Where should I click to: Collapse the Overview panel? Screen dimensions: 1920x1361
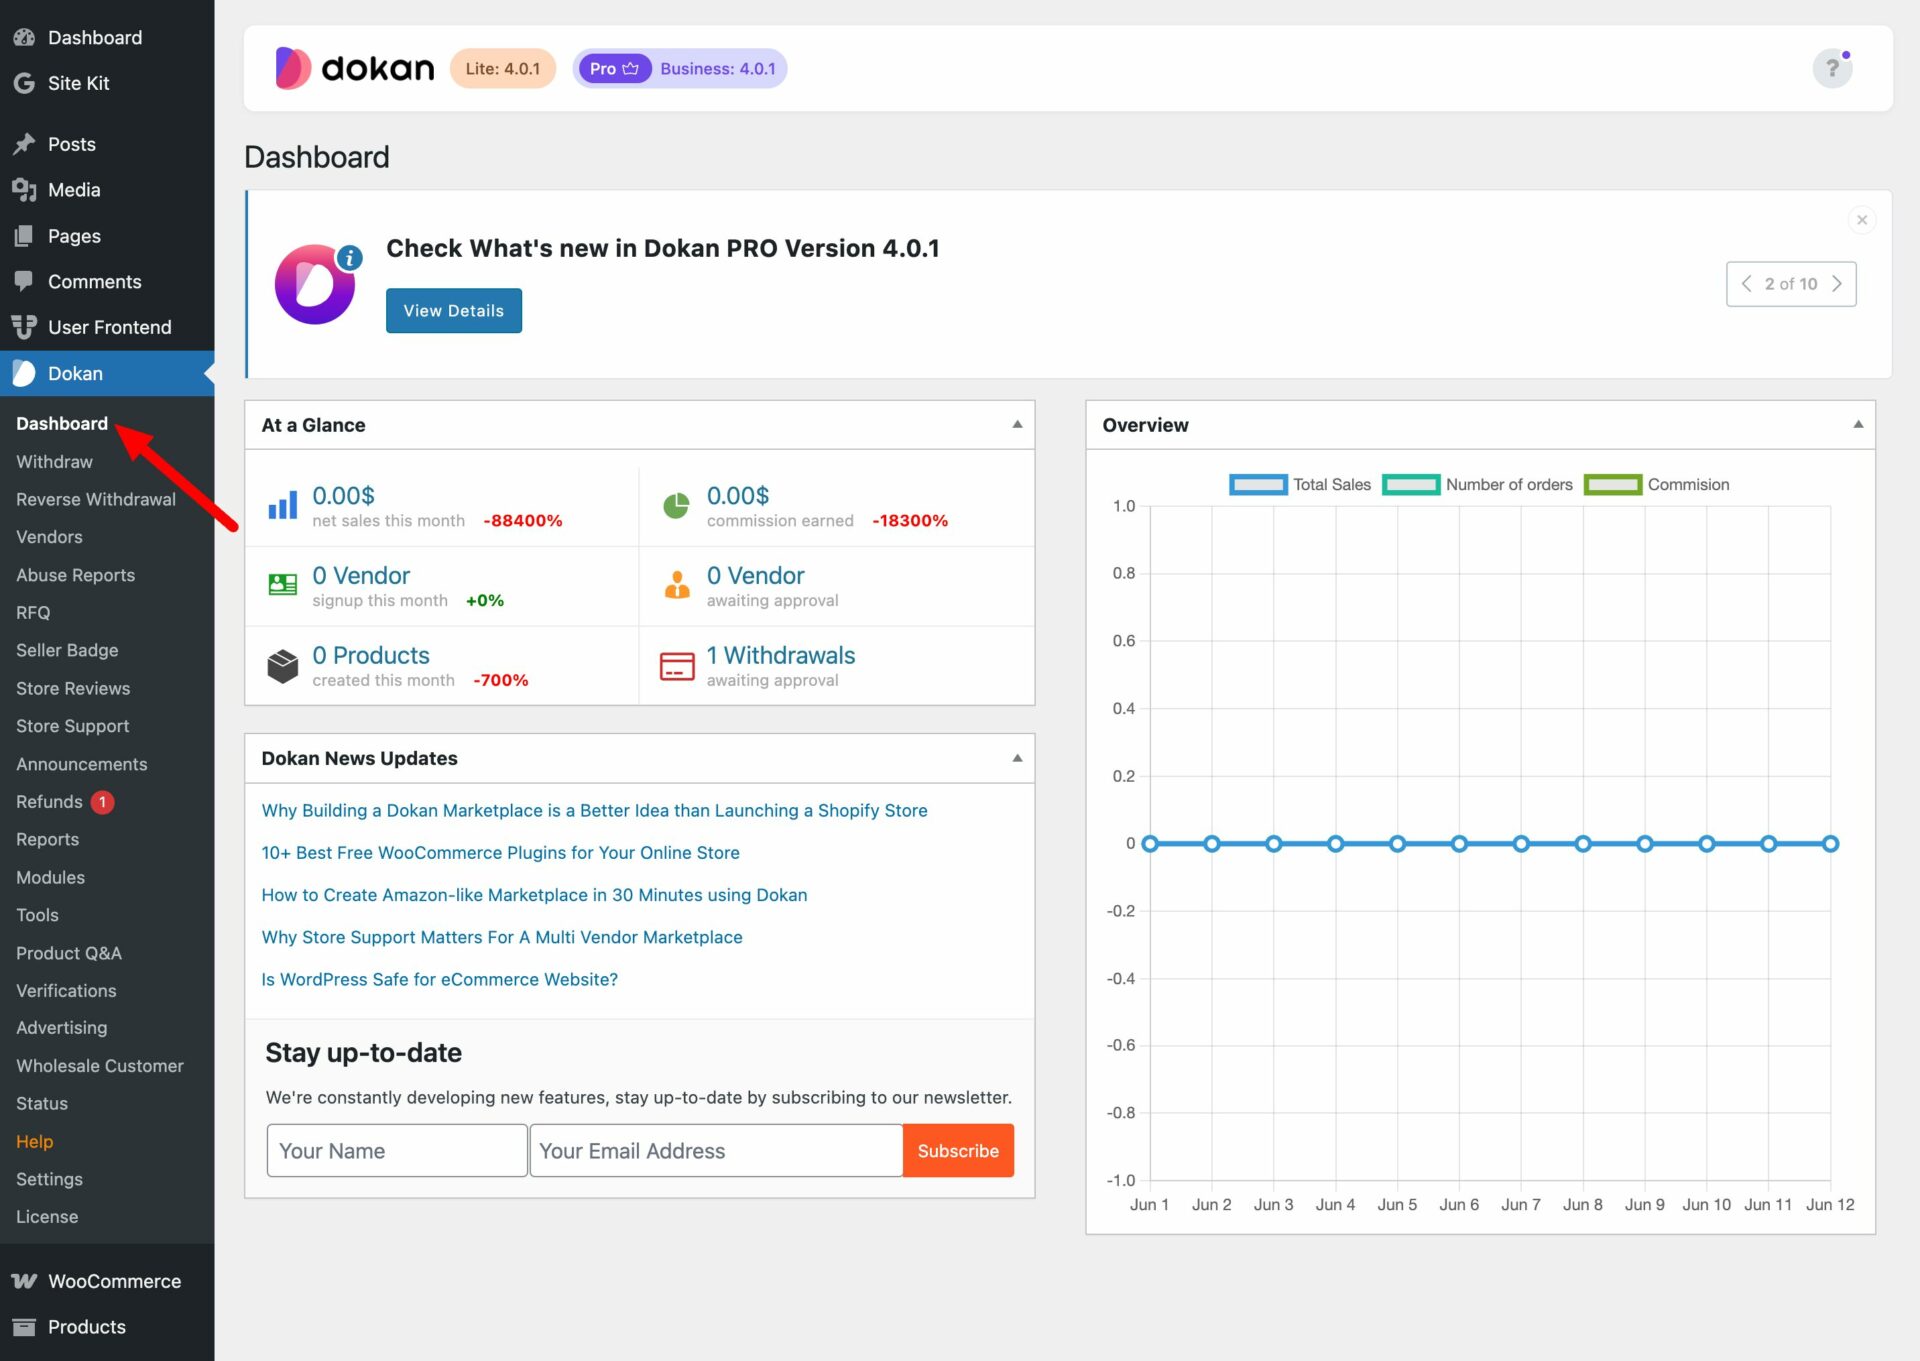(x=1858, y=424)
